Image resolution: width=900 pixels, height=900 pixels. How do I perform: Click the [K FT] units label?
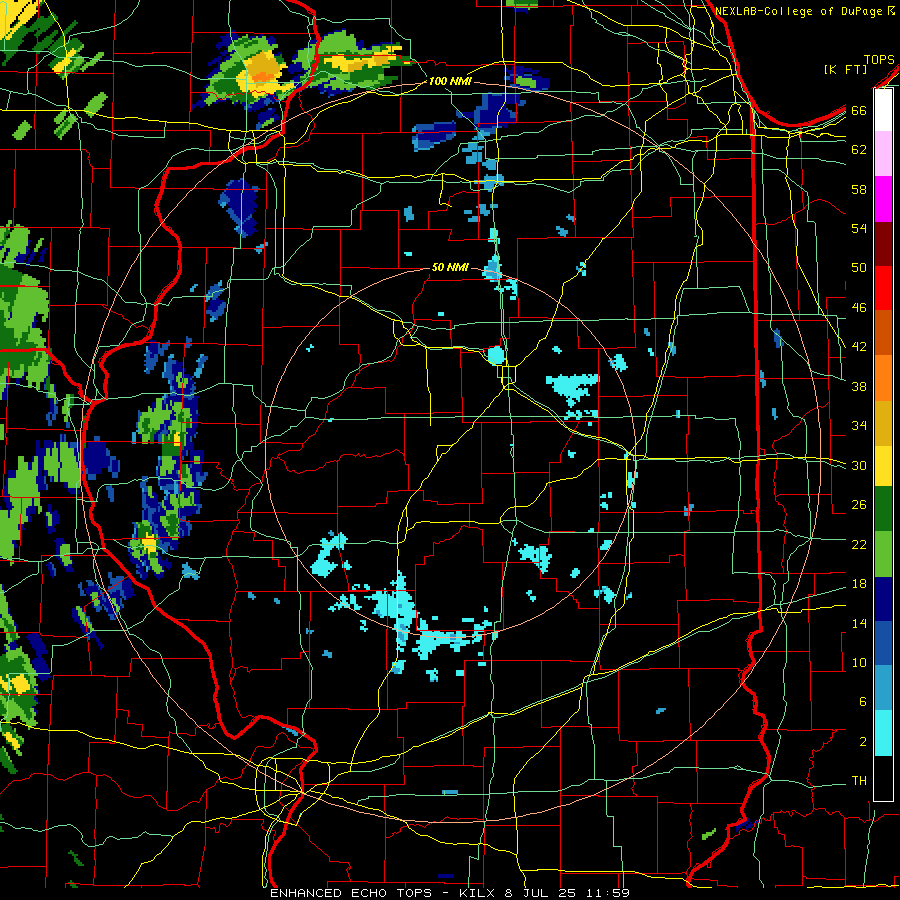point(845,69)
